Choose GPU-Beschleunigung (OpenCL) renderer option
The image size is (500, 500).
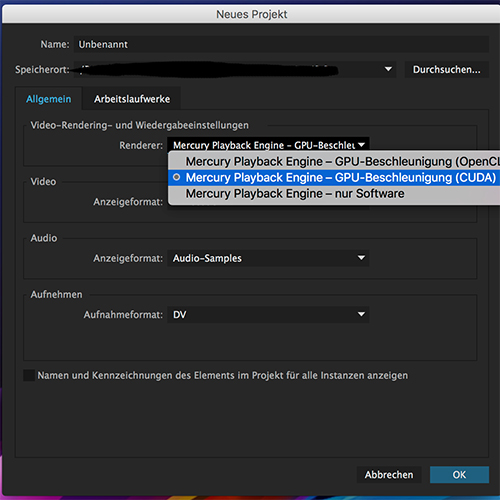click(x=334, y=161)
